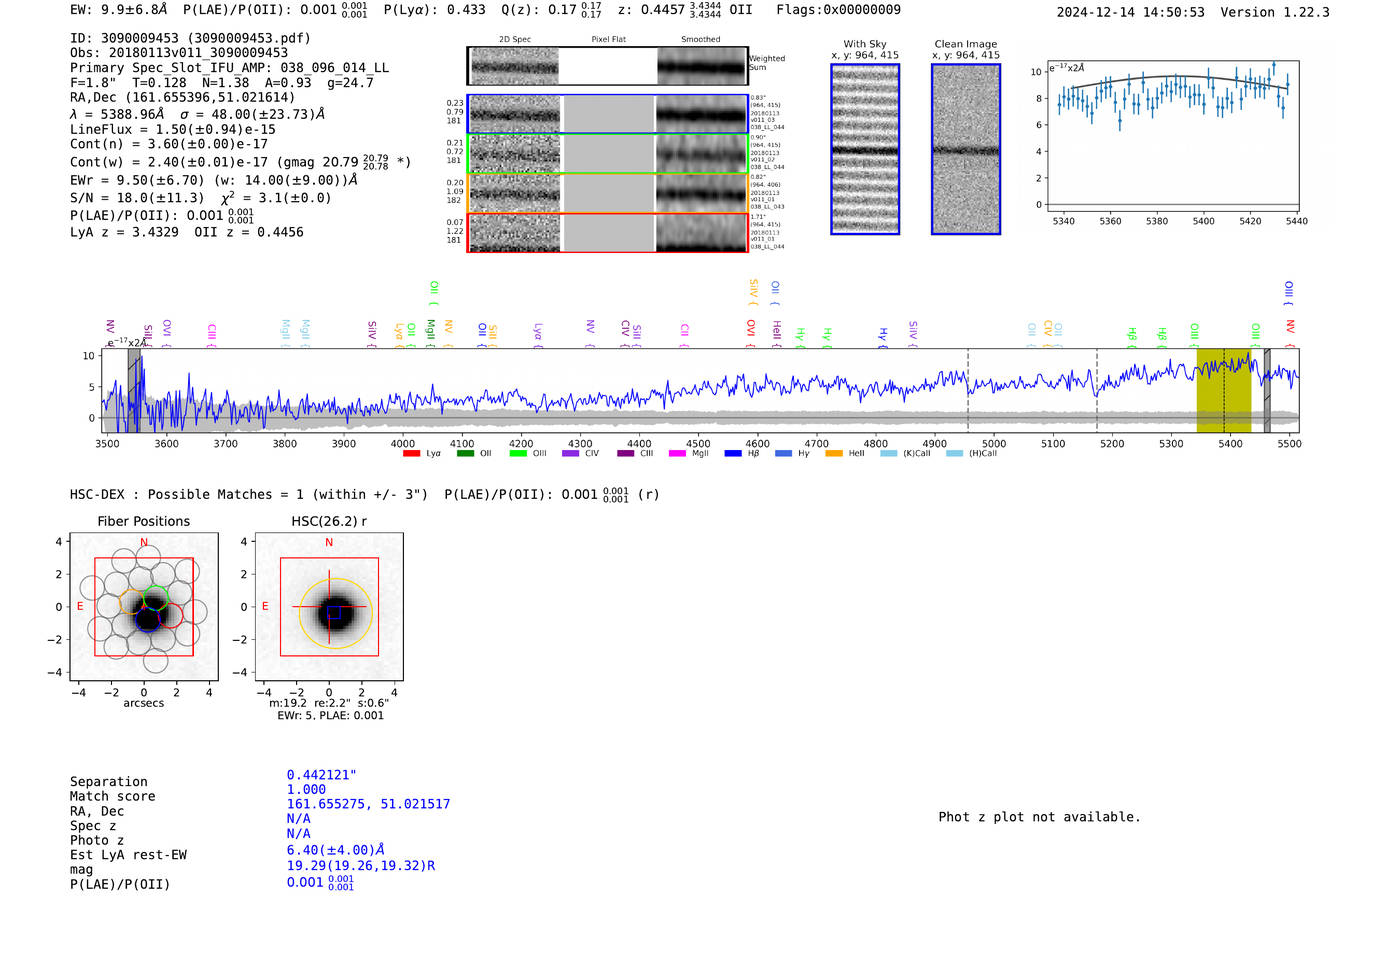This screenshot has width=1400, height=953.
Task: Click the HSC(26.2) r image
Action: [x=329, y=607]
